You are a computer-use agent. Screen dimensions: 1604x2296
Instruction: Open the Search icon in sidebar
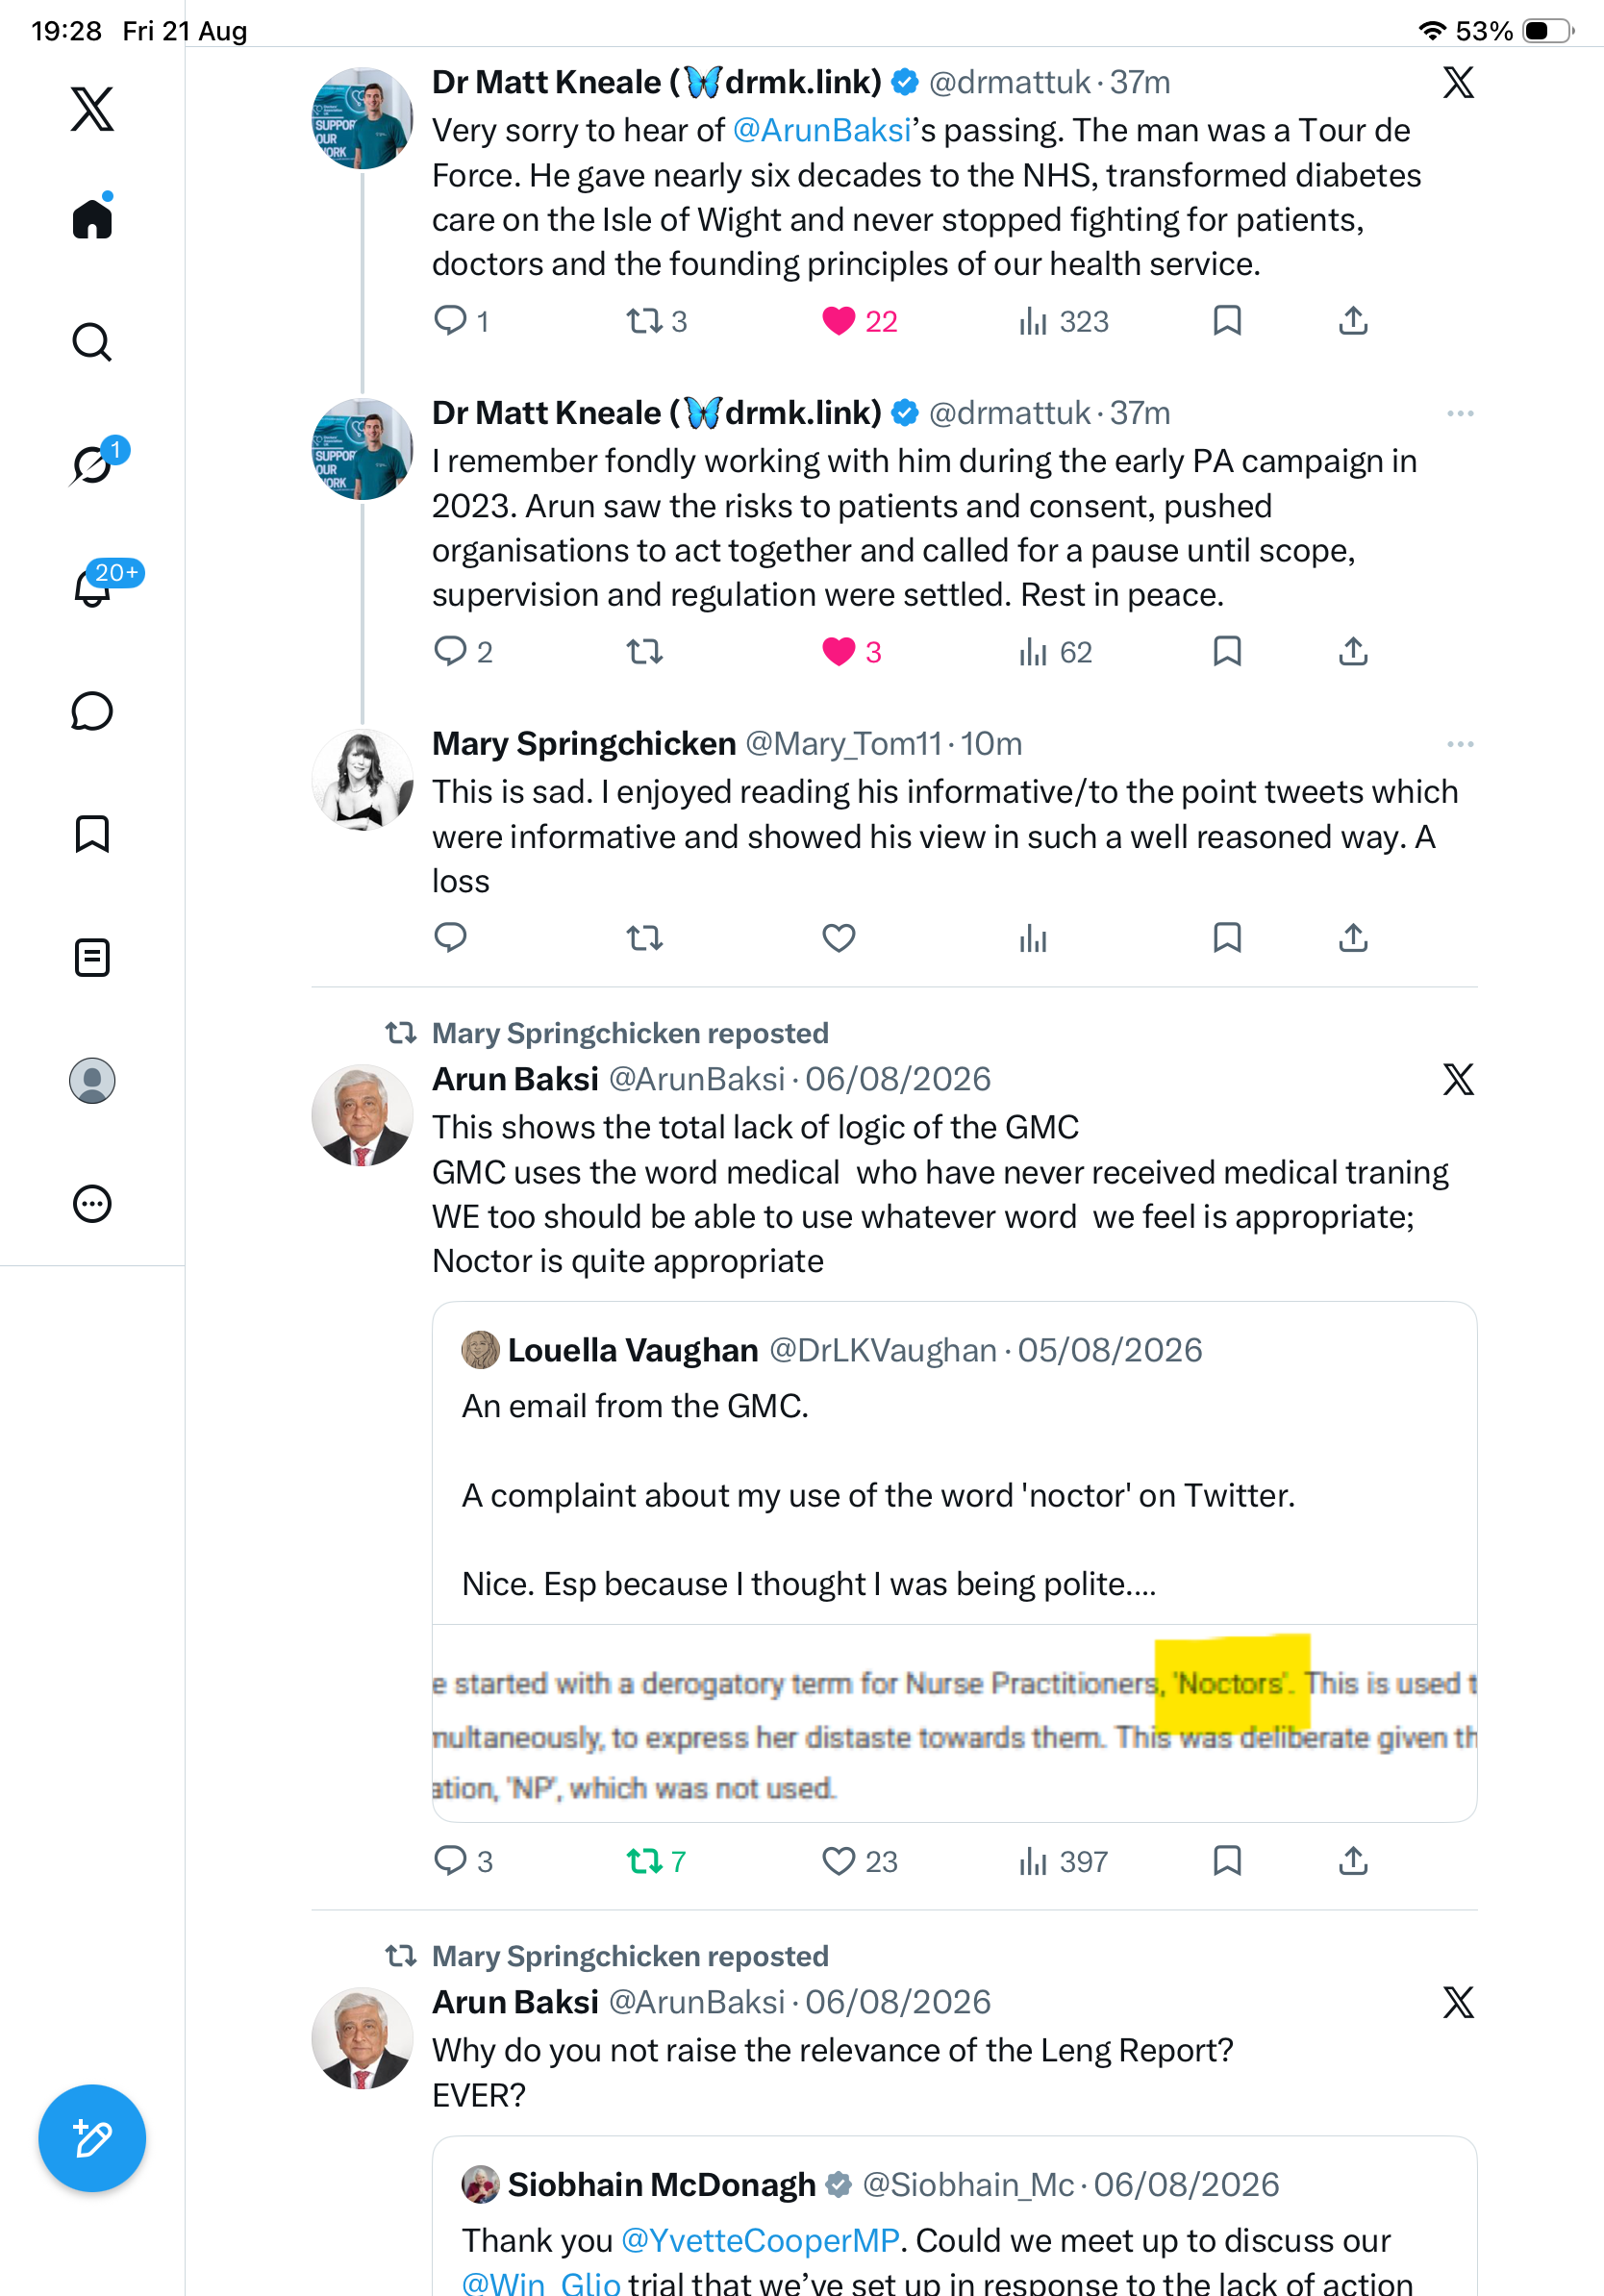(92, 342)
